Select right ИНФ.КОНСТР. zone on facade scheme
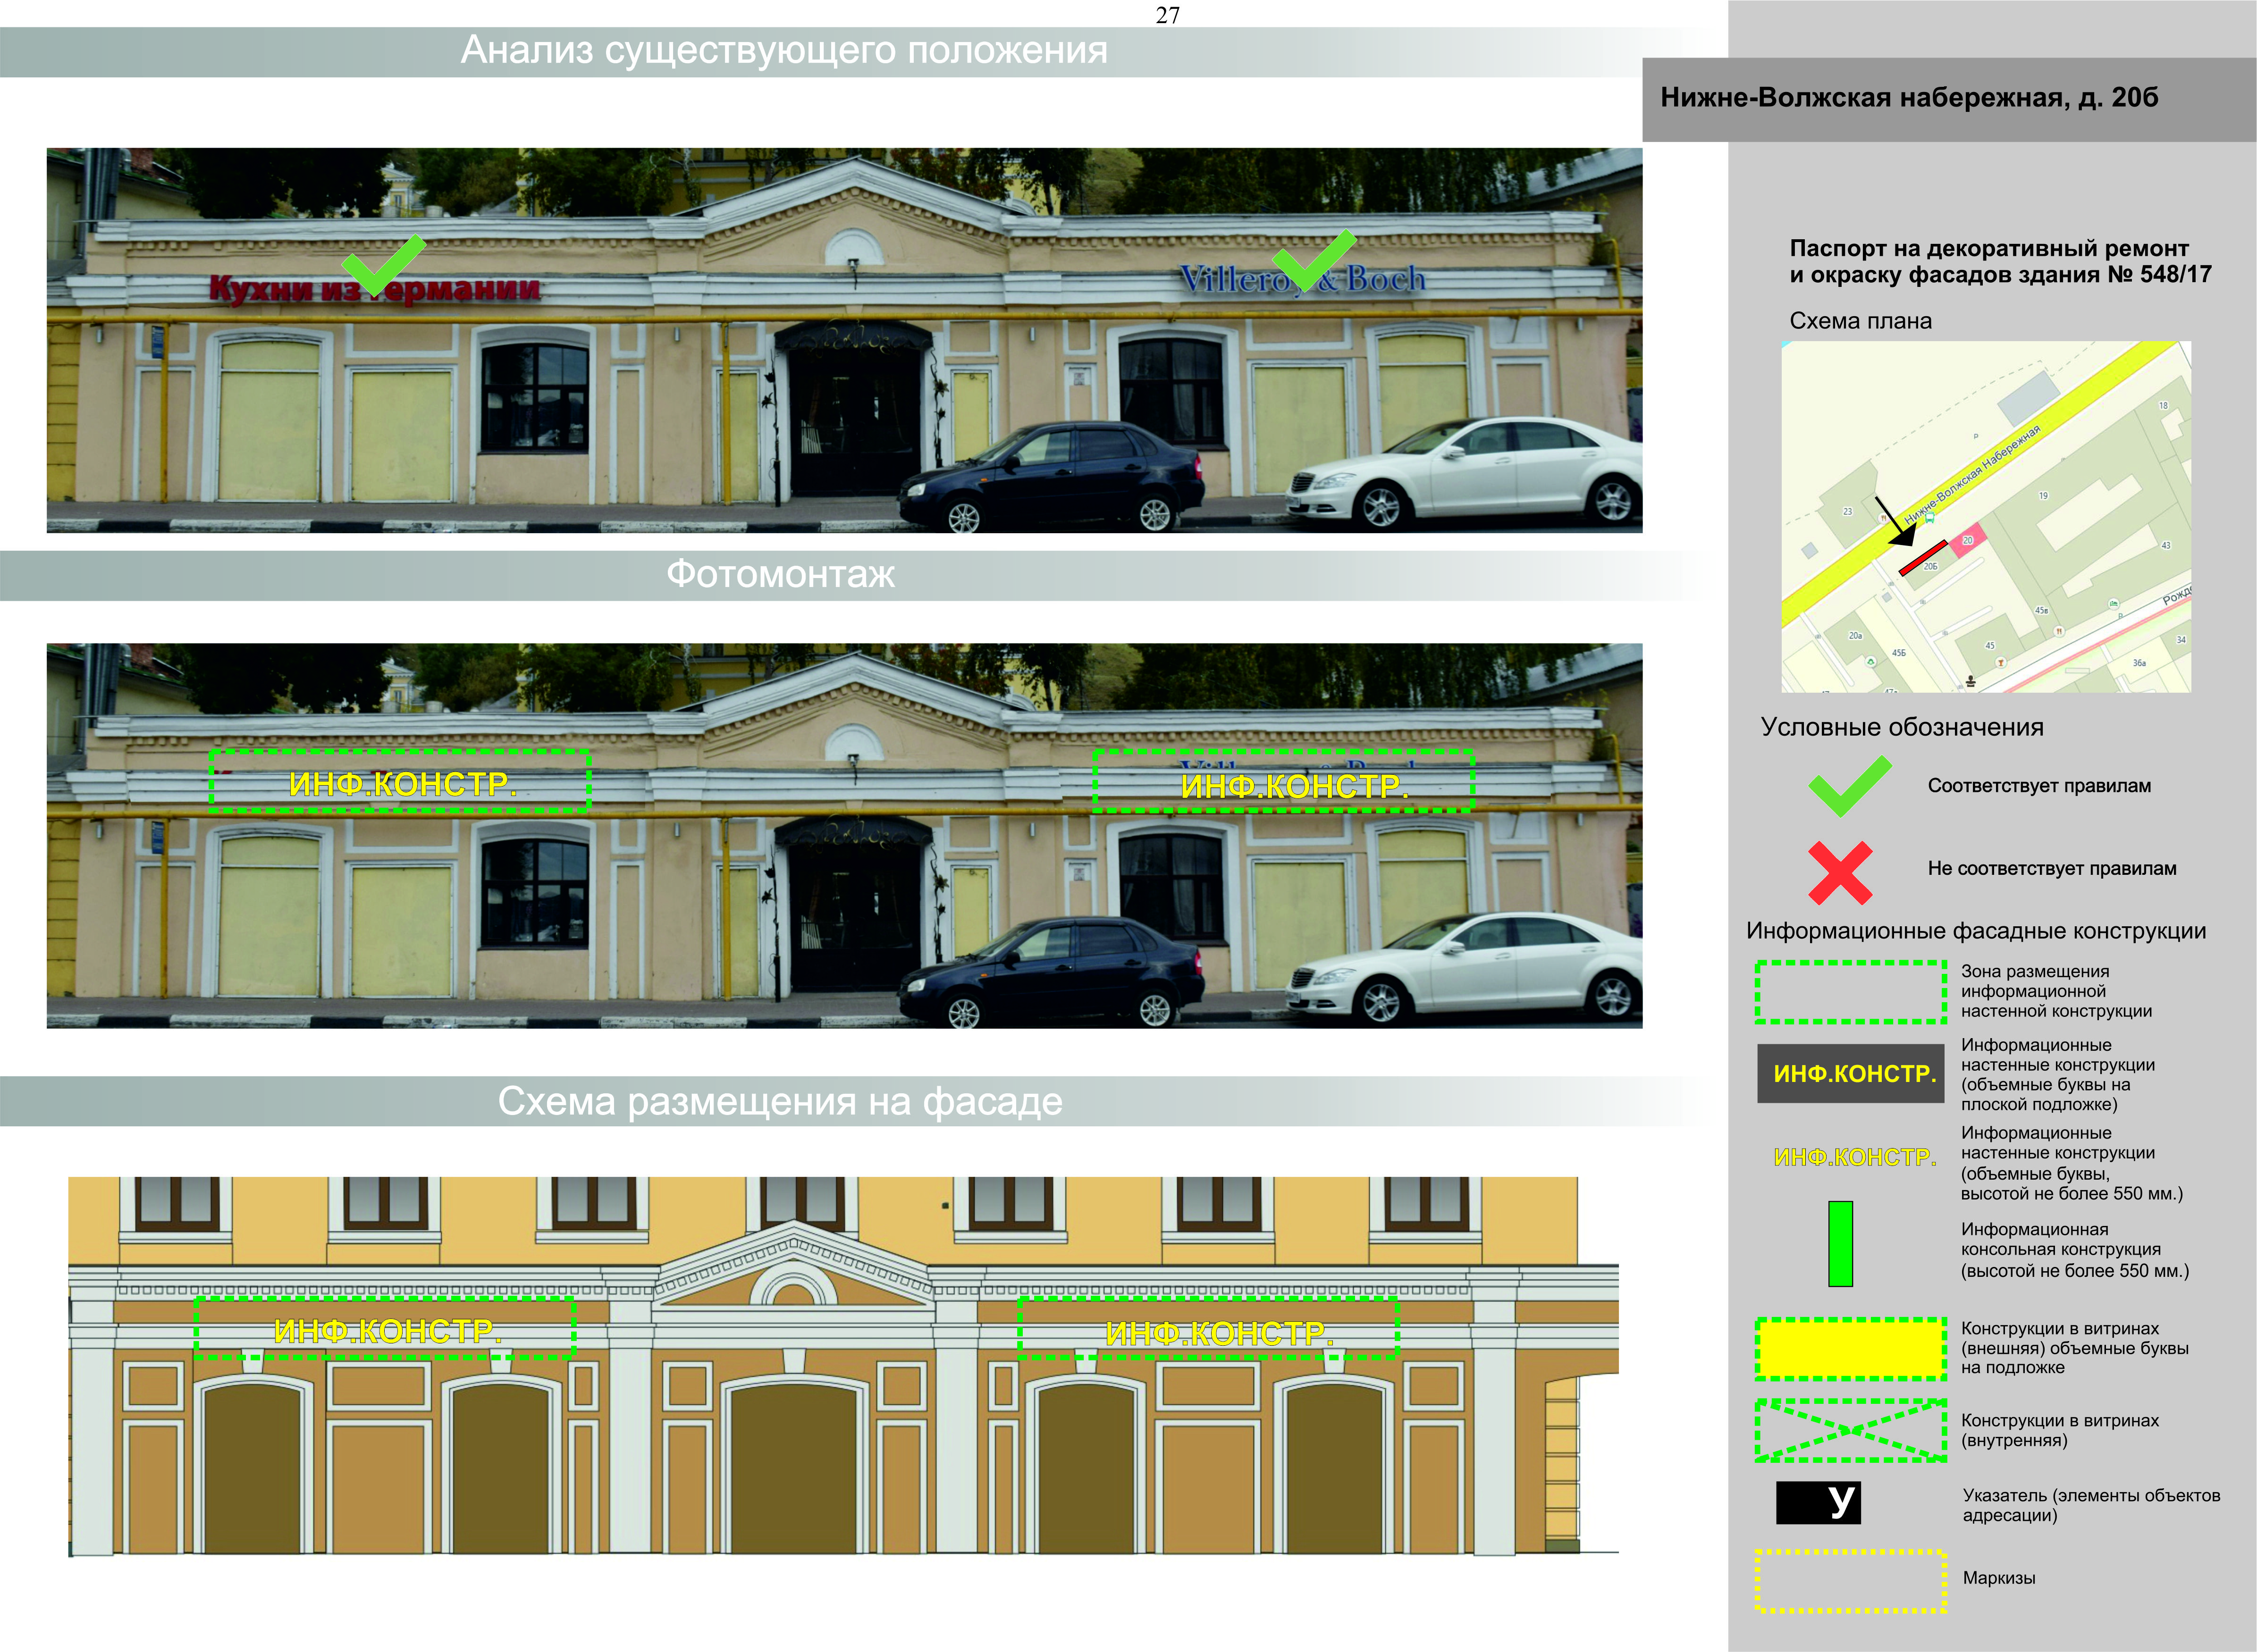 (1208, 1328)
